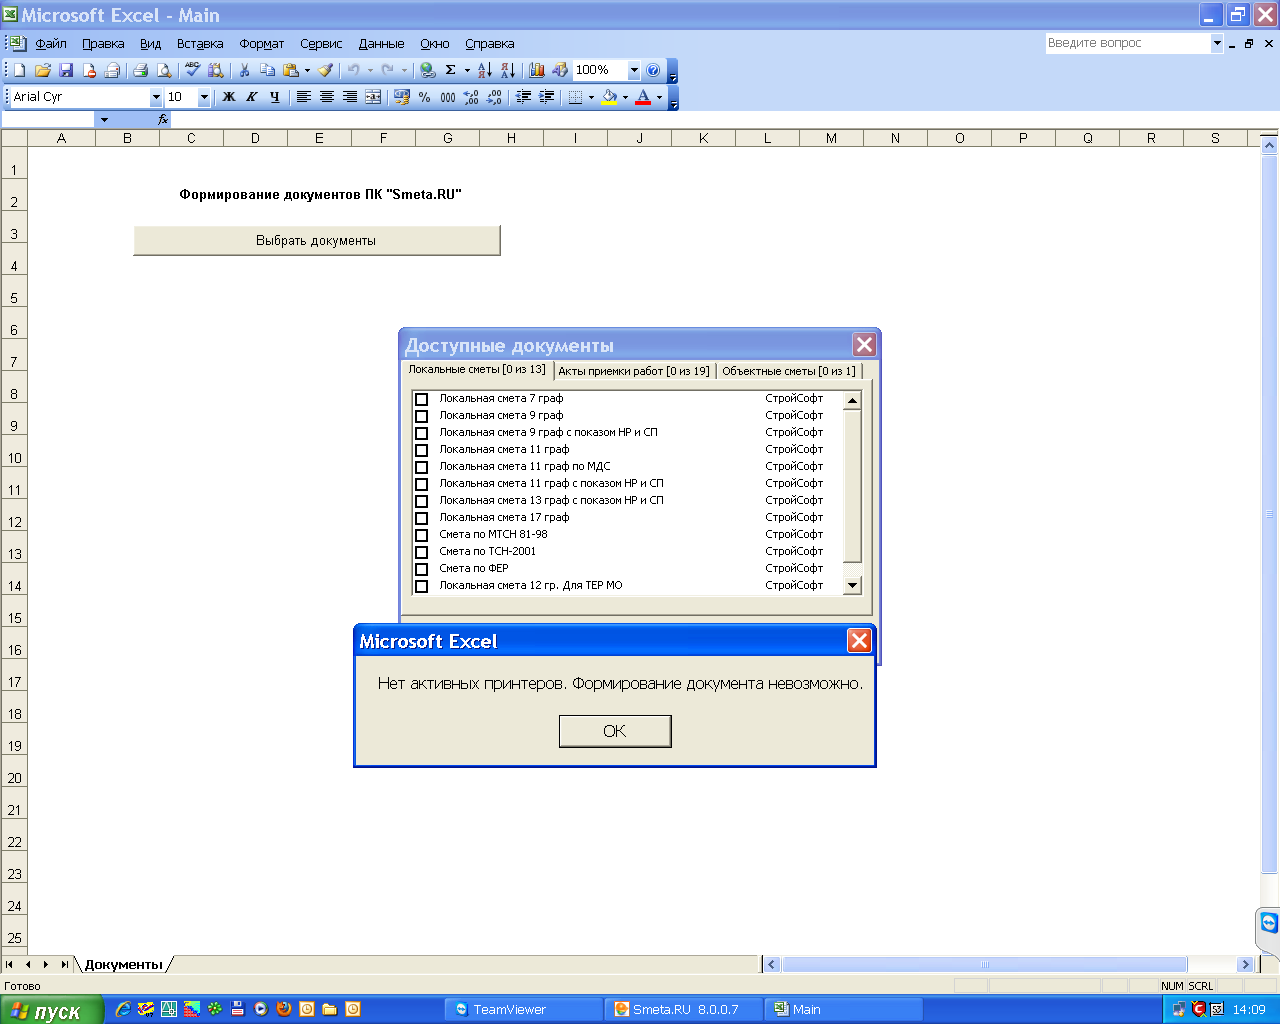This screenshot has width=1280, height=1024.
Task: Toggle Underline (Ч) formatting
Action: pos(274,97)
